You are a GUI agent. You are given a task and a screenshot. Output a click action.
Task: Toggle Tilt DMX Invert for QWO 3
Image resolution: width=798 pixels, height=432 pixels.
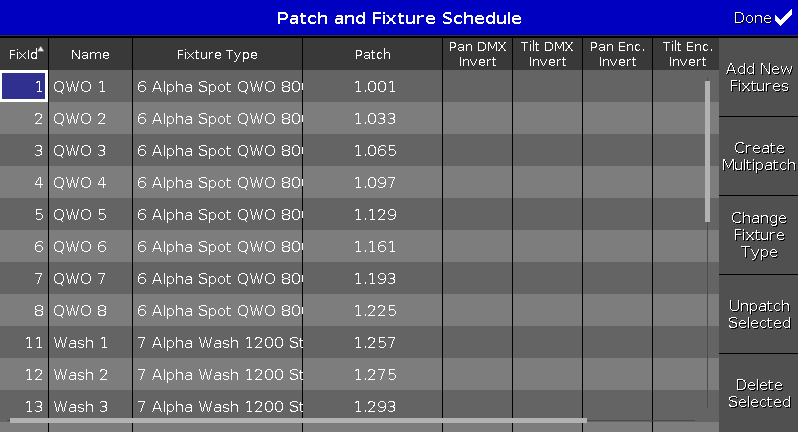click(x=547, y=151)
